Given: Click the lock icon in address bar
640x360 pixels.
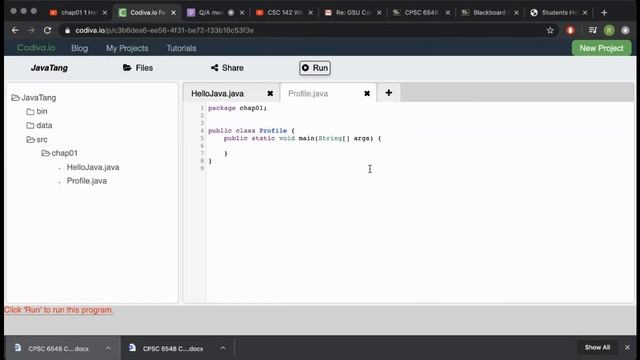Looking at the screenshot, I should (67, 30).
